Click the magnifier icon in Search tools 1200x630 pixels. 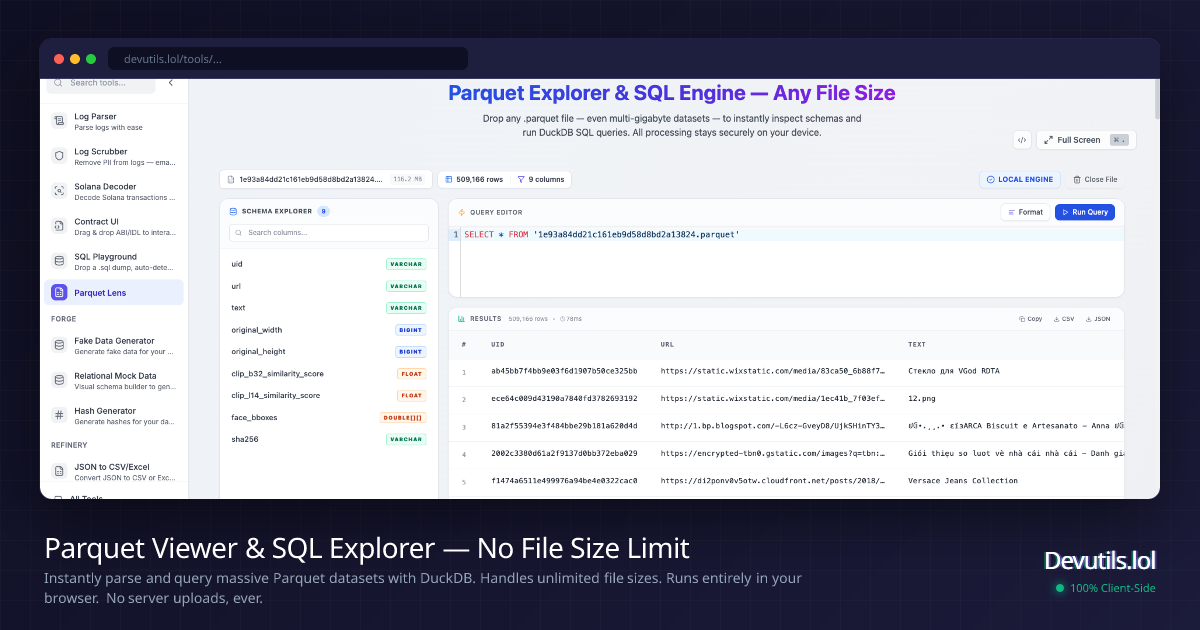point(60,83)
